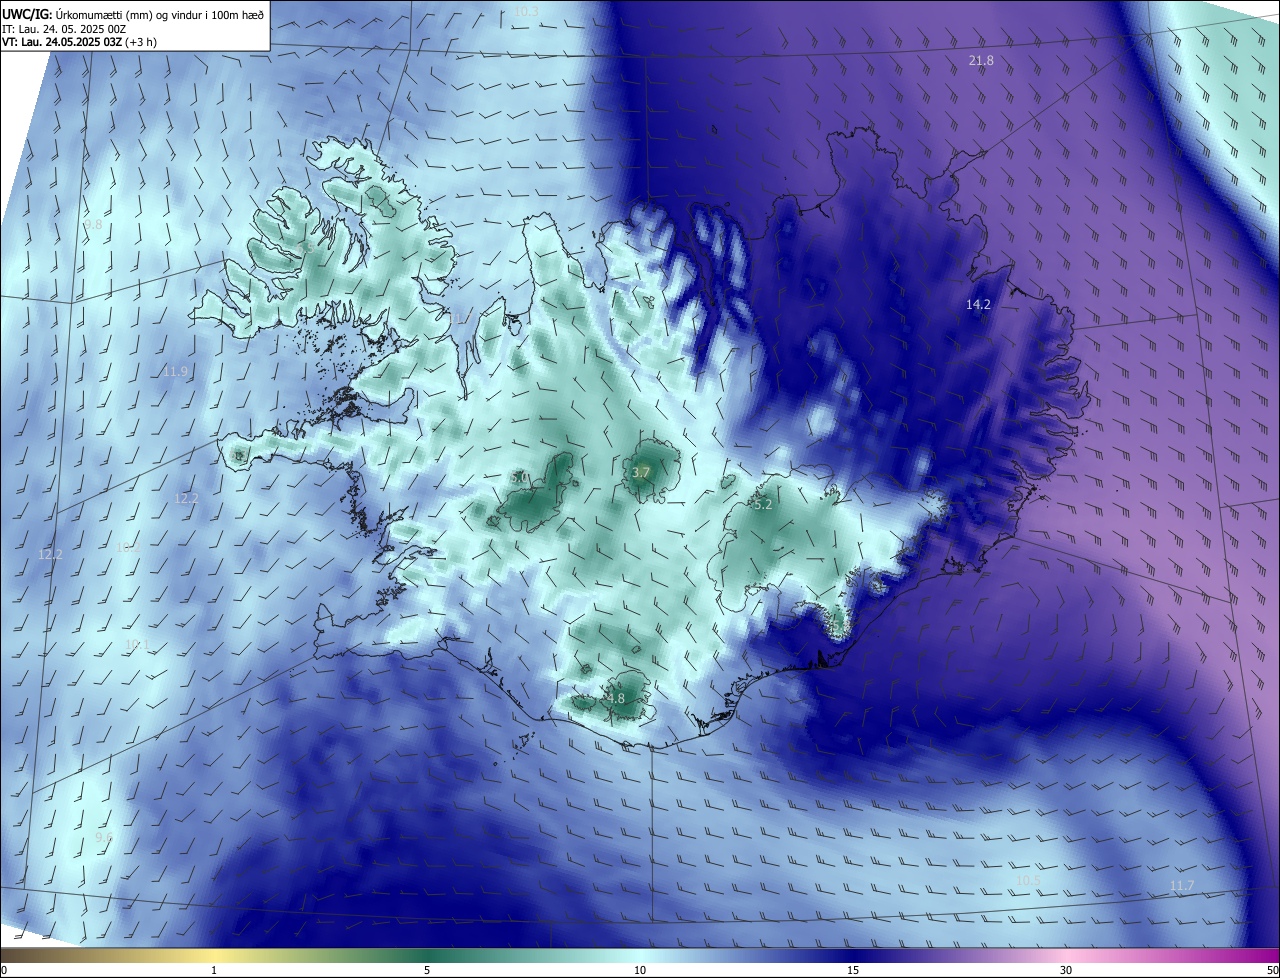The height and width of the screenshot is (978, 1280).
Task: Click the 21.8 value on the map
Action: tap(981, 61)
